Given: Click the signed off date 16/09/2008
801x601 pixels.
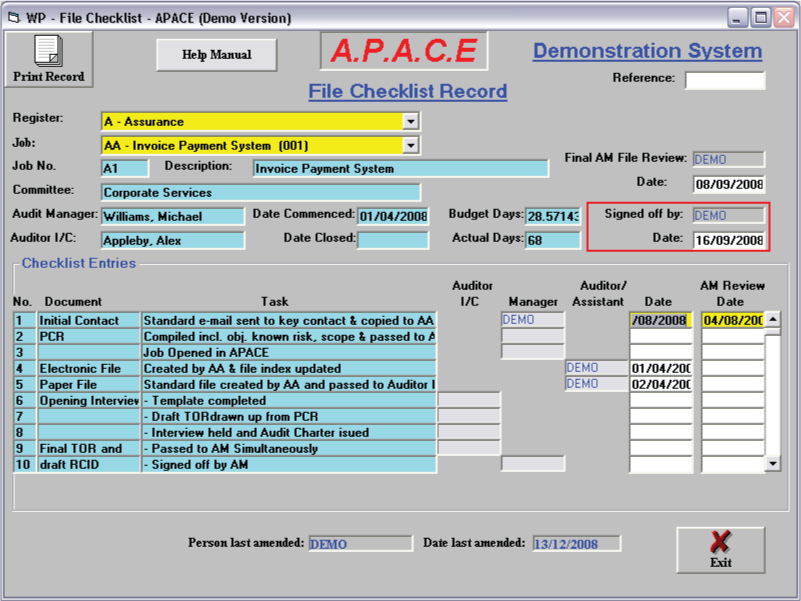Looking at the screenshot, I should pyautogui.click(x=729, y=240).
